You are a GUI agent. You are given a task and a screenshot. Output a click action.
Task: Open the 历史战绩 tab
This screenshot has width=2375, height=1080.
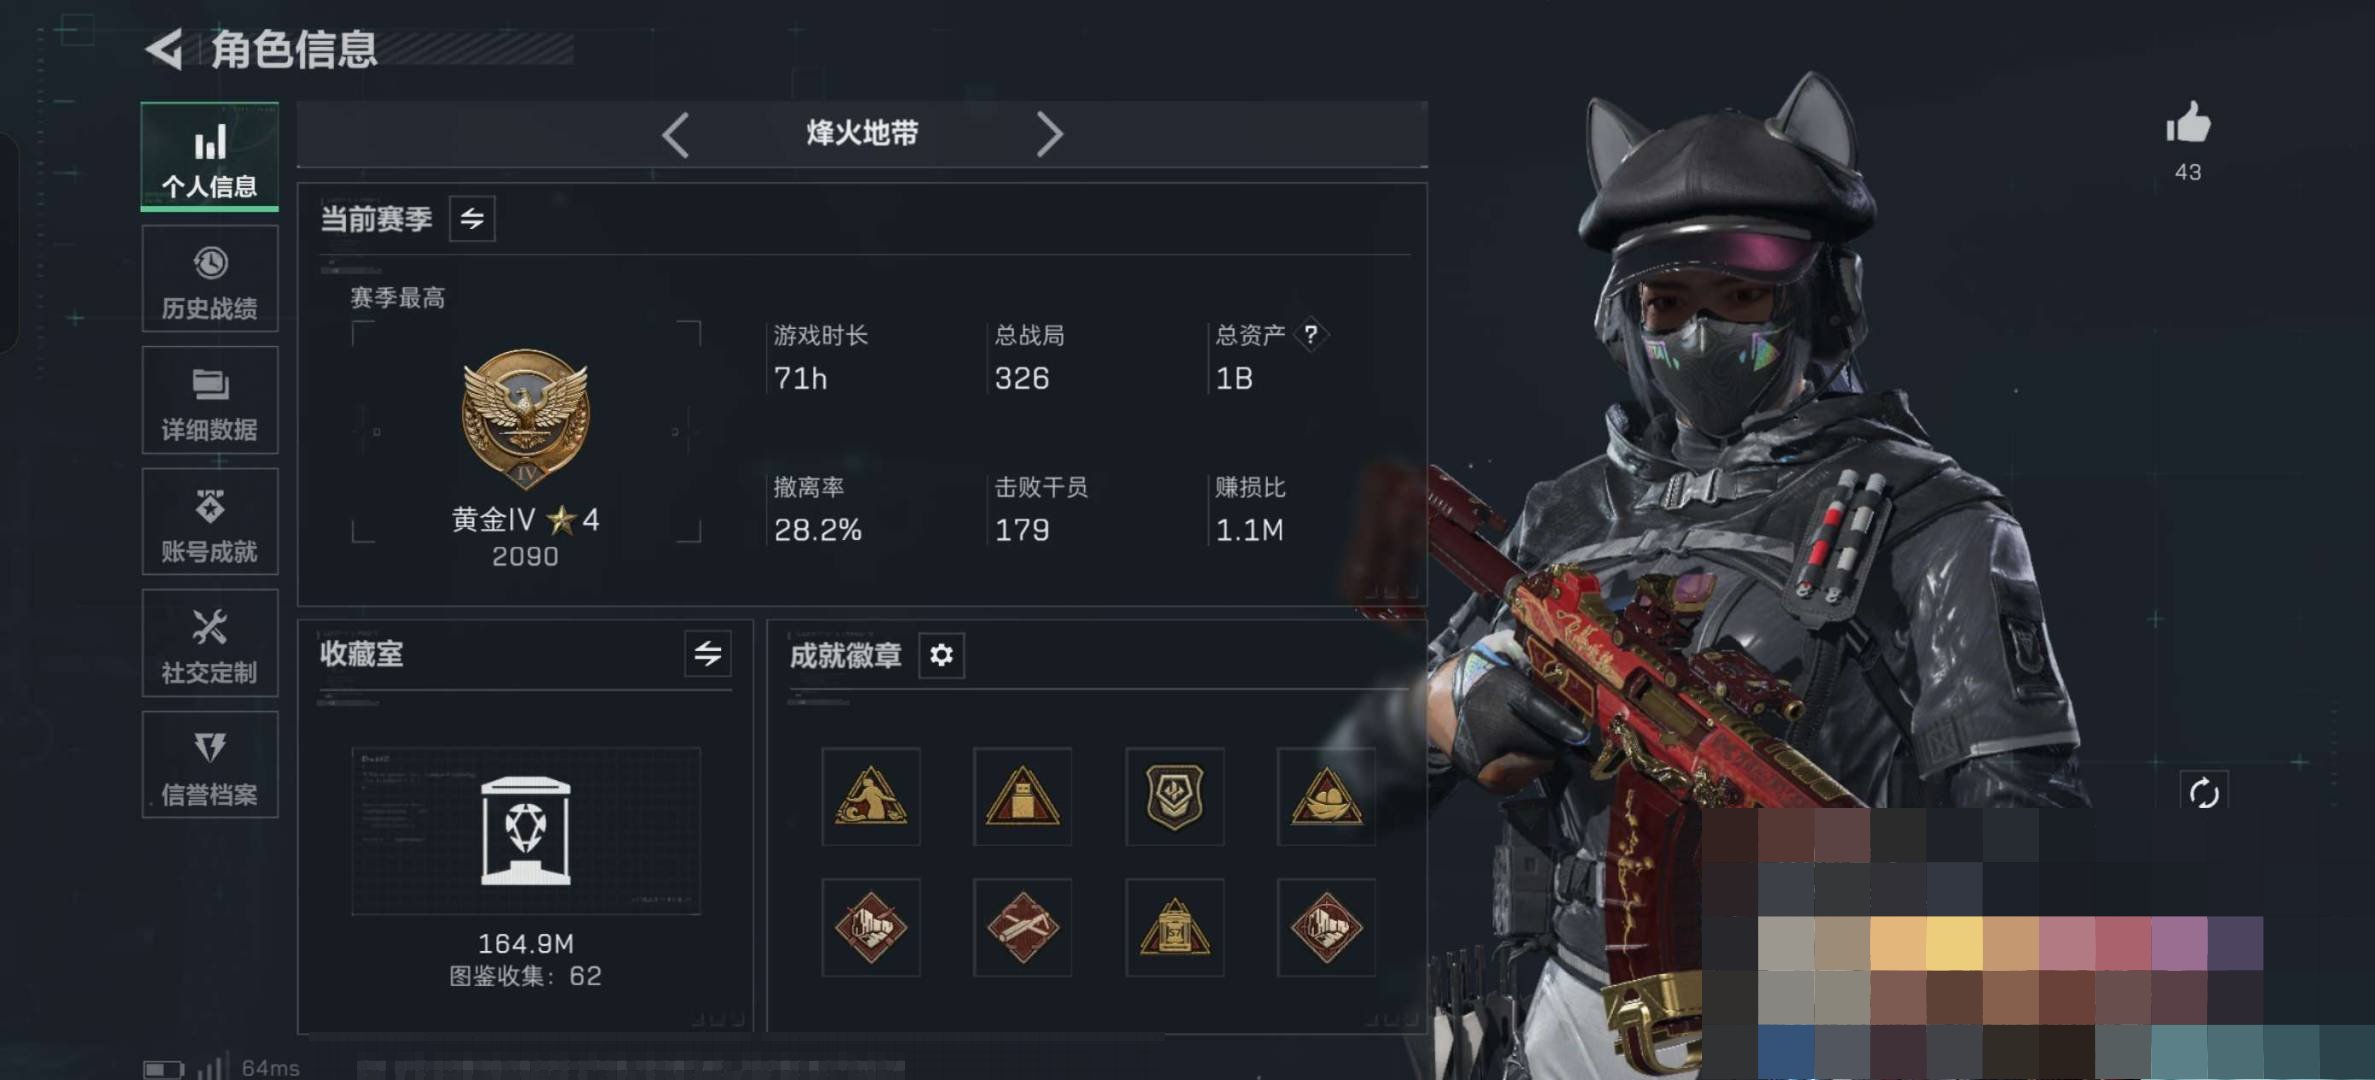210,279
